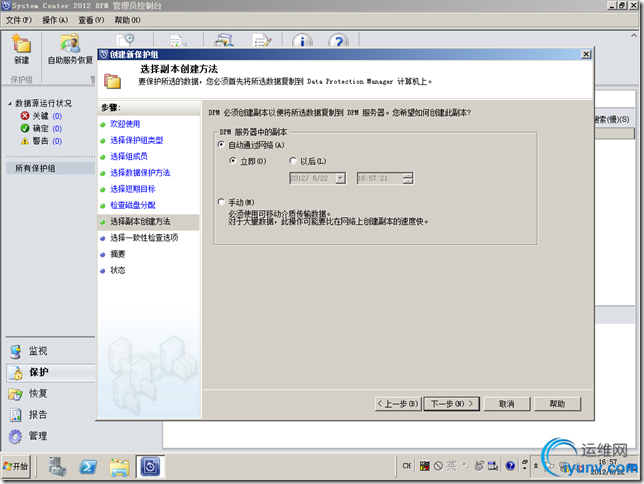Click the 关键 (0) count link
This screenshot has width=644, height=484.
coord(57,116)
